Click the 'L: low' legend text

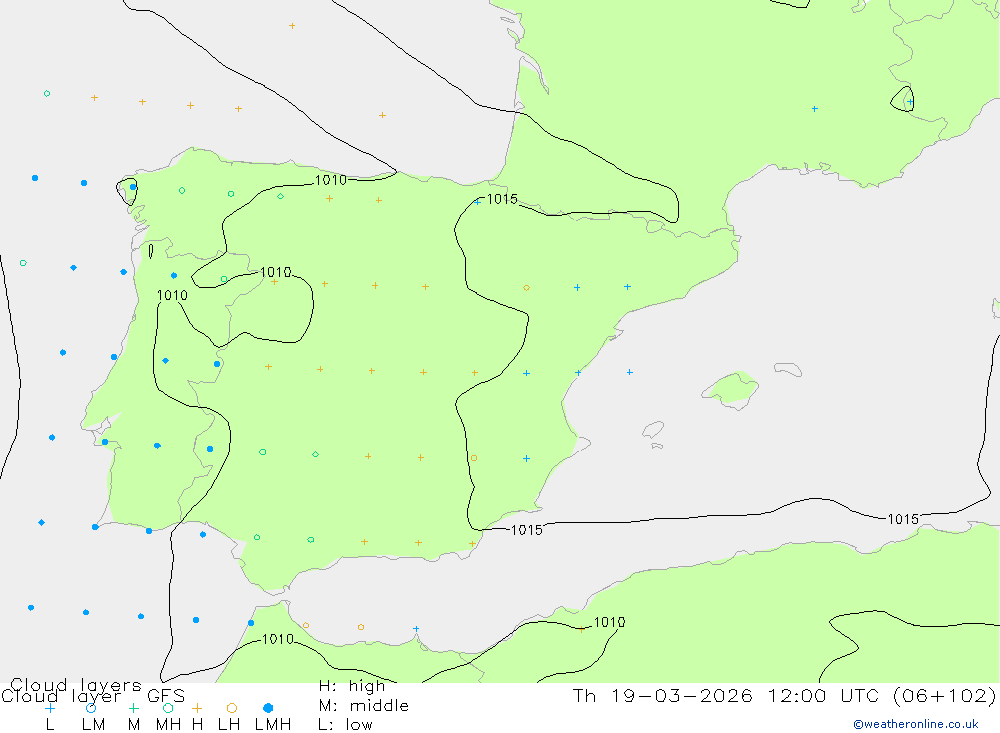[x=345, y=725]
